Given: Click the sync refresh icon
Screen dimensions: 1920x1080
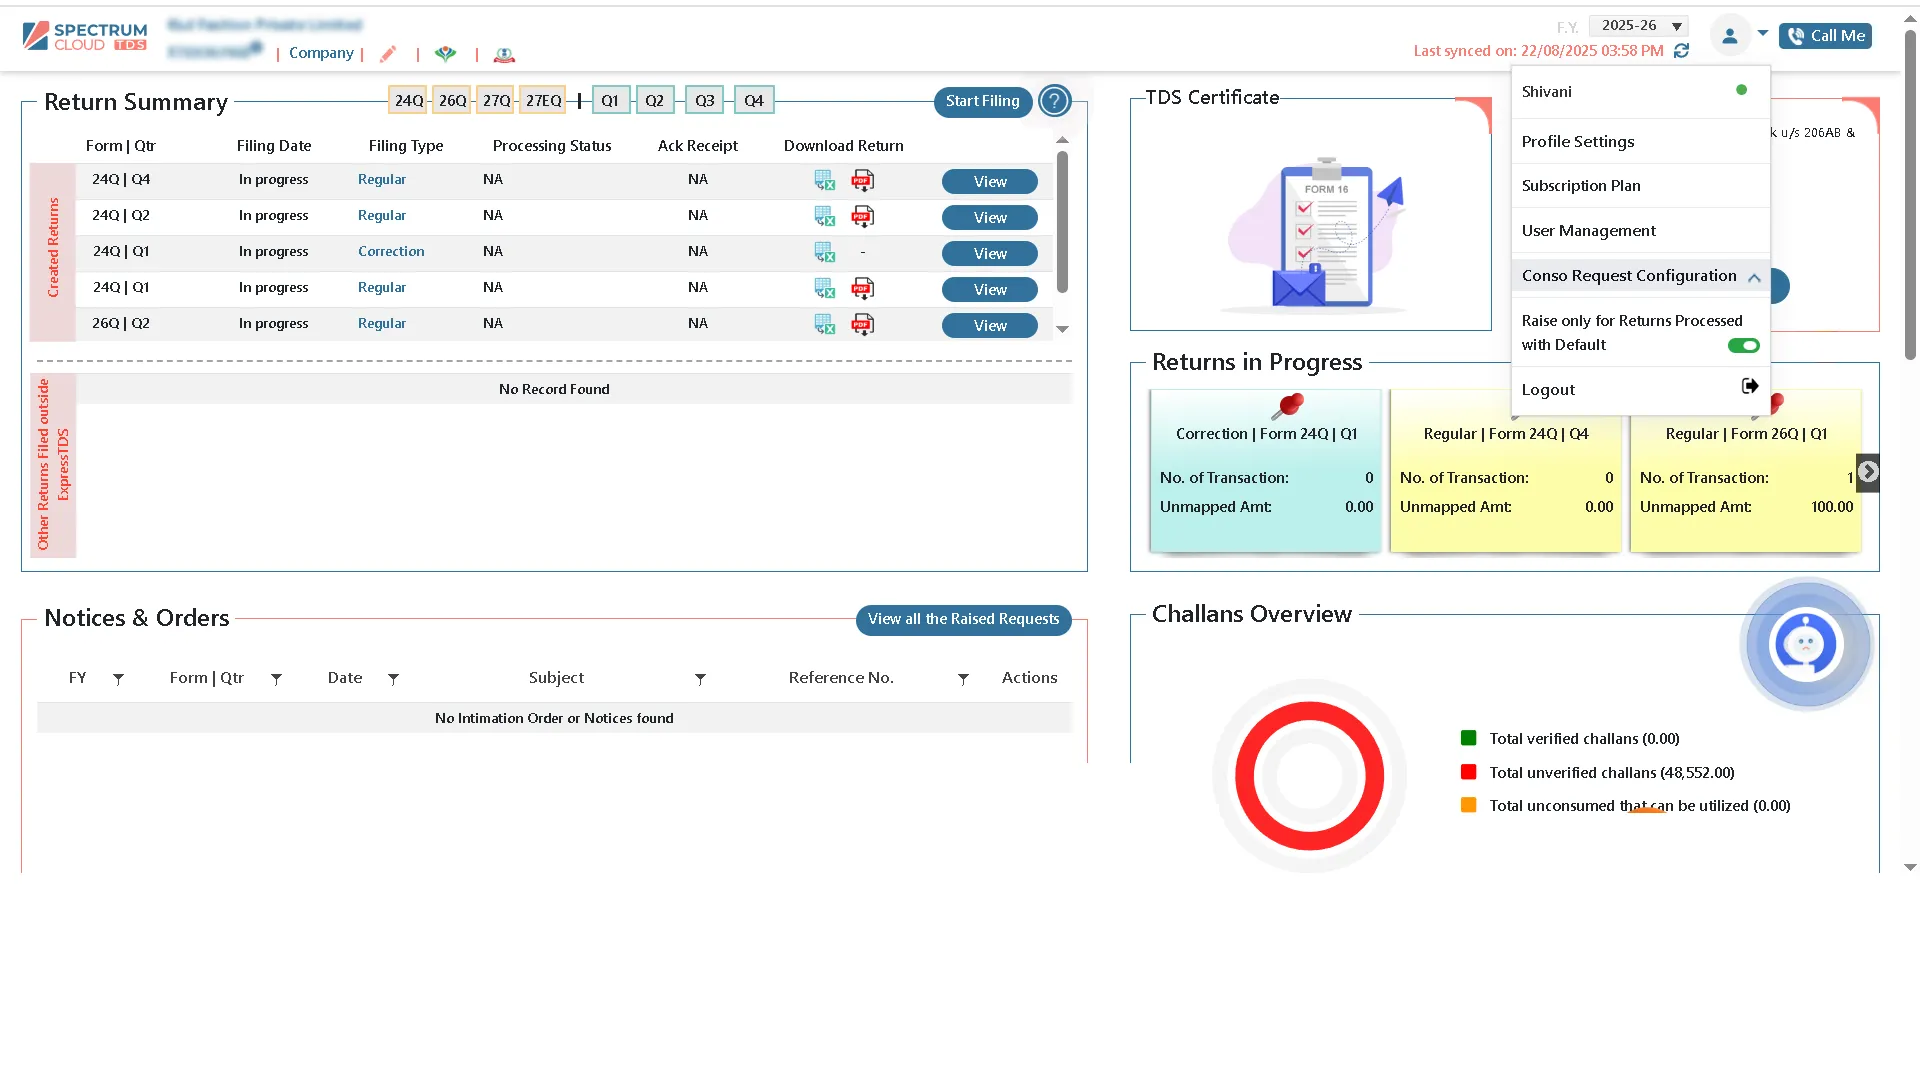Looking at the screenshot, I should coord(1681,51).
